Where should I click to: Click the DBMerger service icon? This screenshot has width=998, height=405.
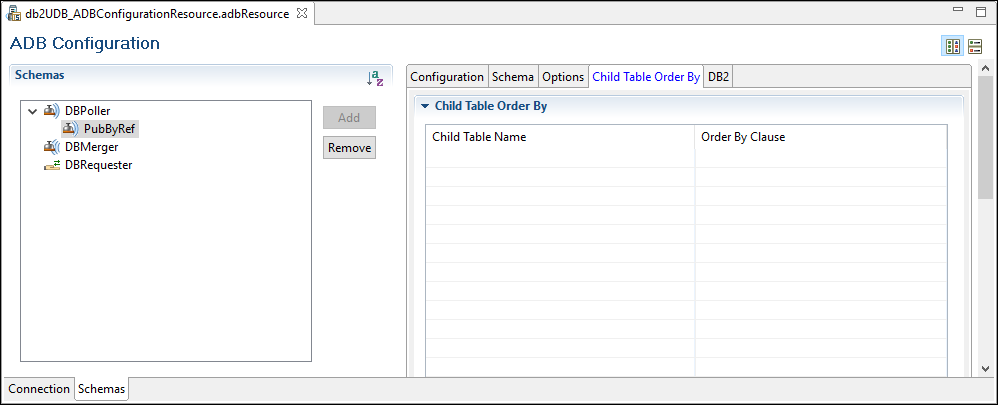[51, 147]
